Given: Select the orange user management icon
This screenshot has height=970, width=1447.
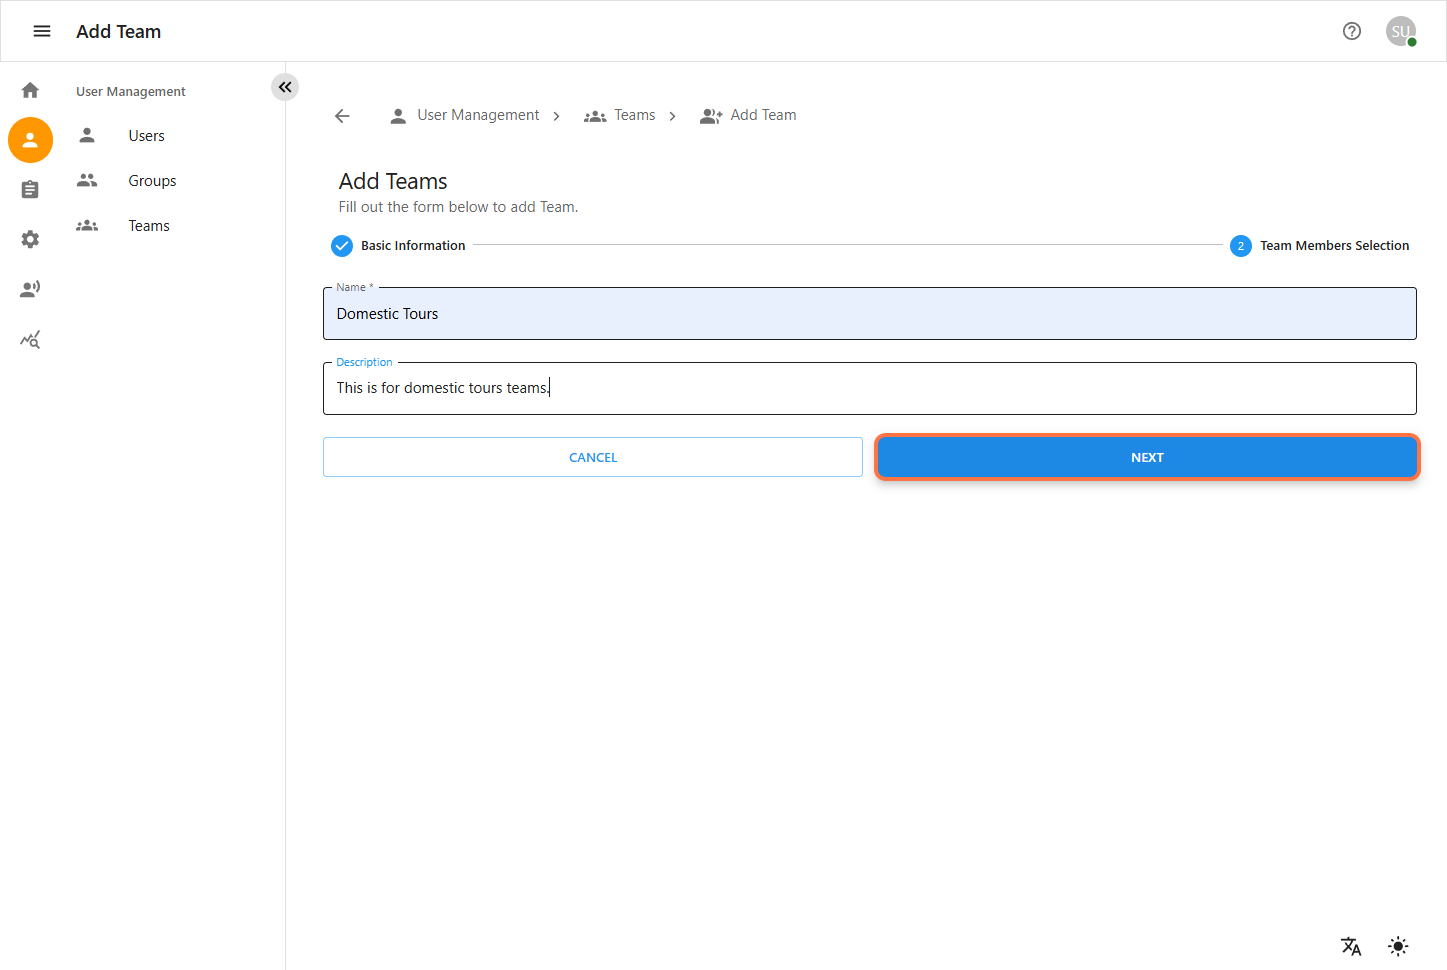Looking at the screenshot, I should tap(30, 140).
